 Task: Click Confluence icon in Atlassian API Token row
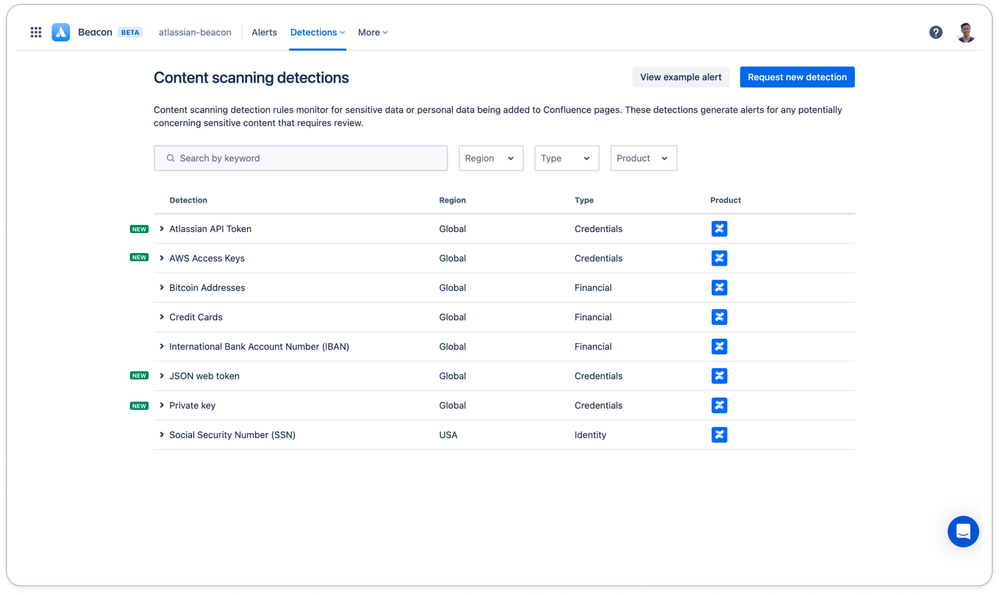(x=719, y=229)
